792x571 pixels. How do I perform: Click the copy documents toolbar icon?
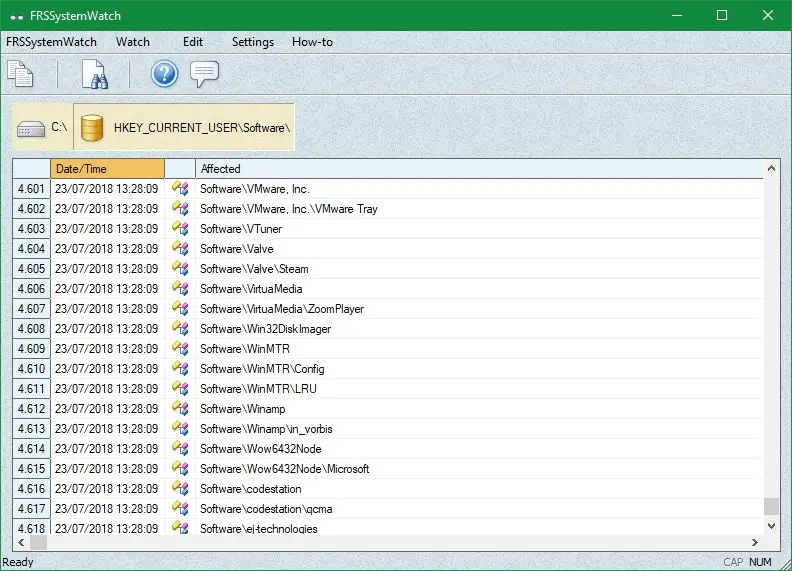[x=20, y=74]
